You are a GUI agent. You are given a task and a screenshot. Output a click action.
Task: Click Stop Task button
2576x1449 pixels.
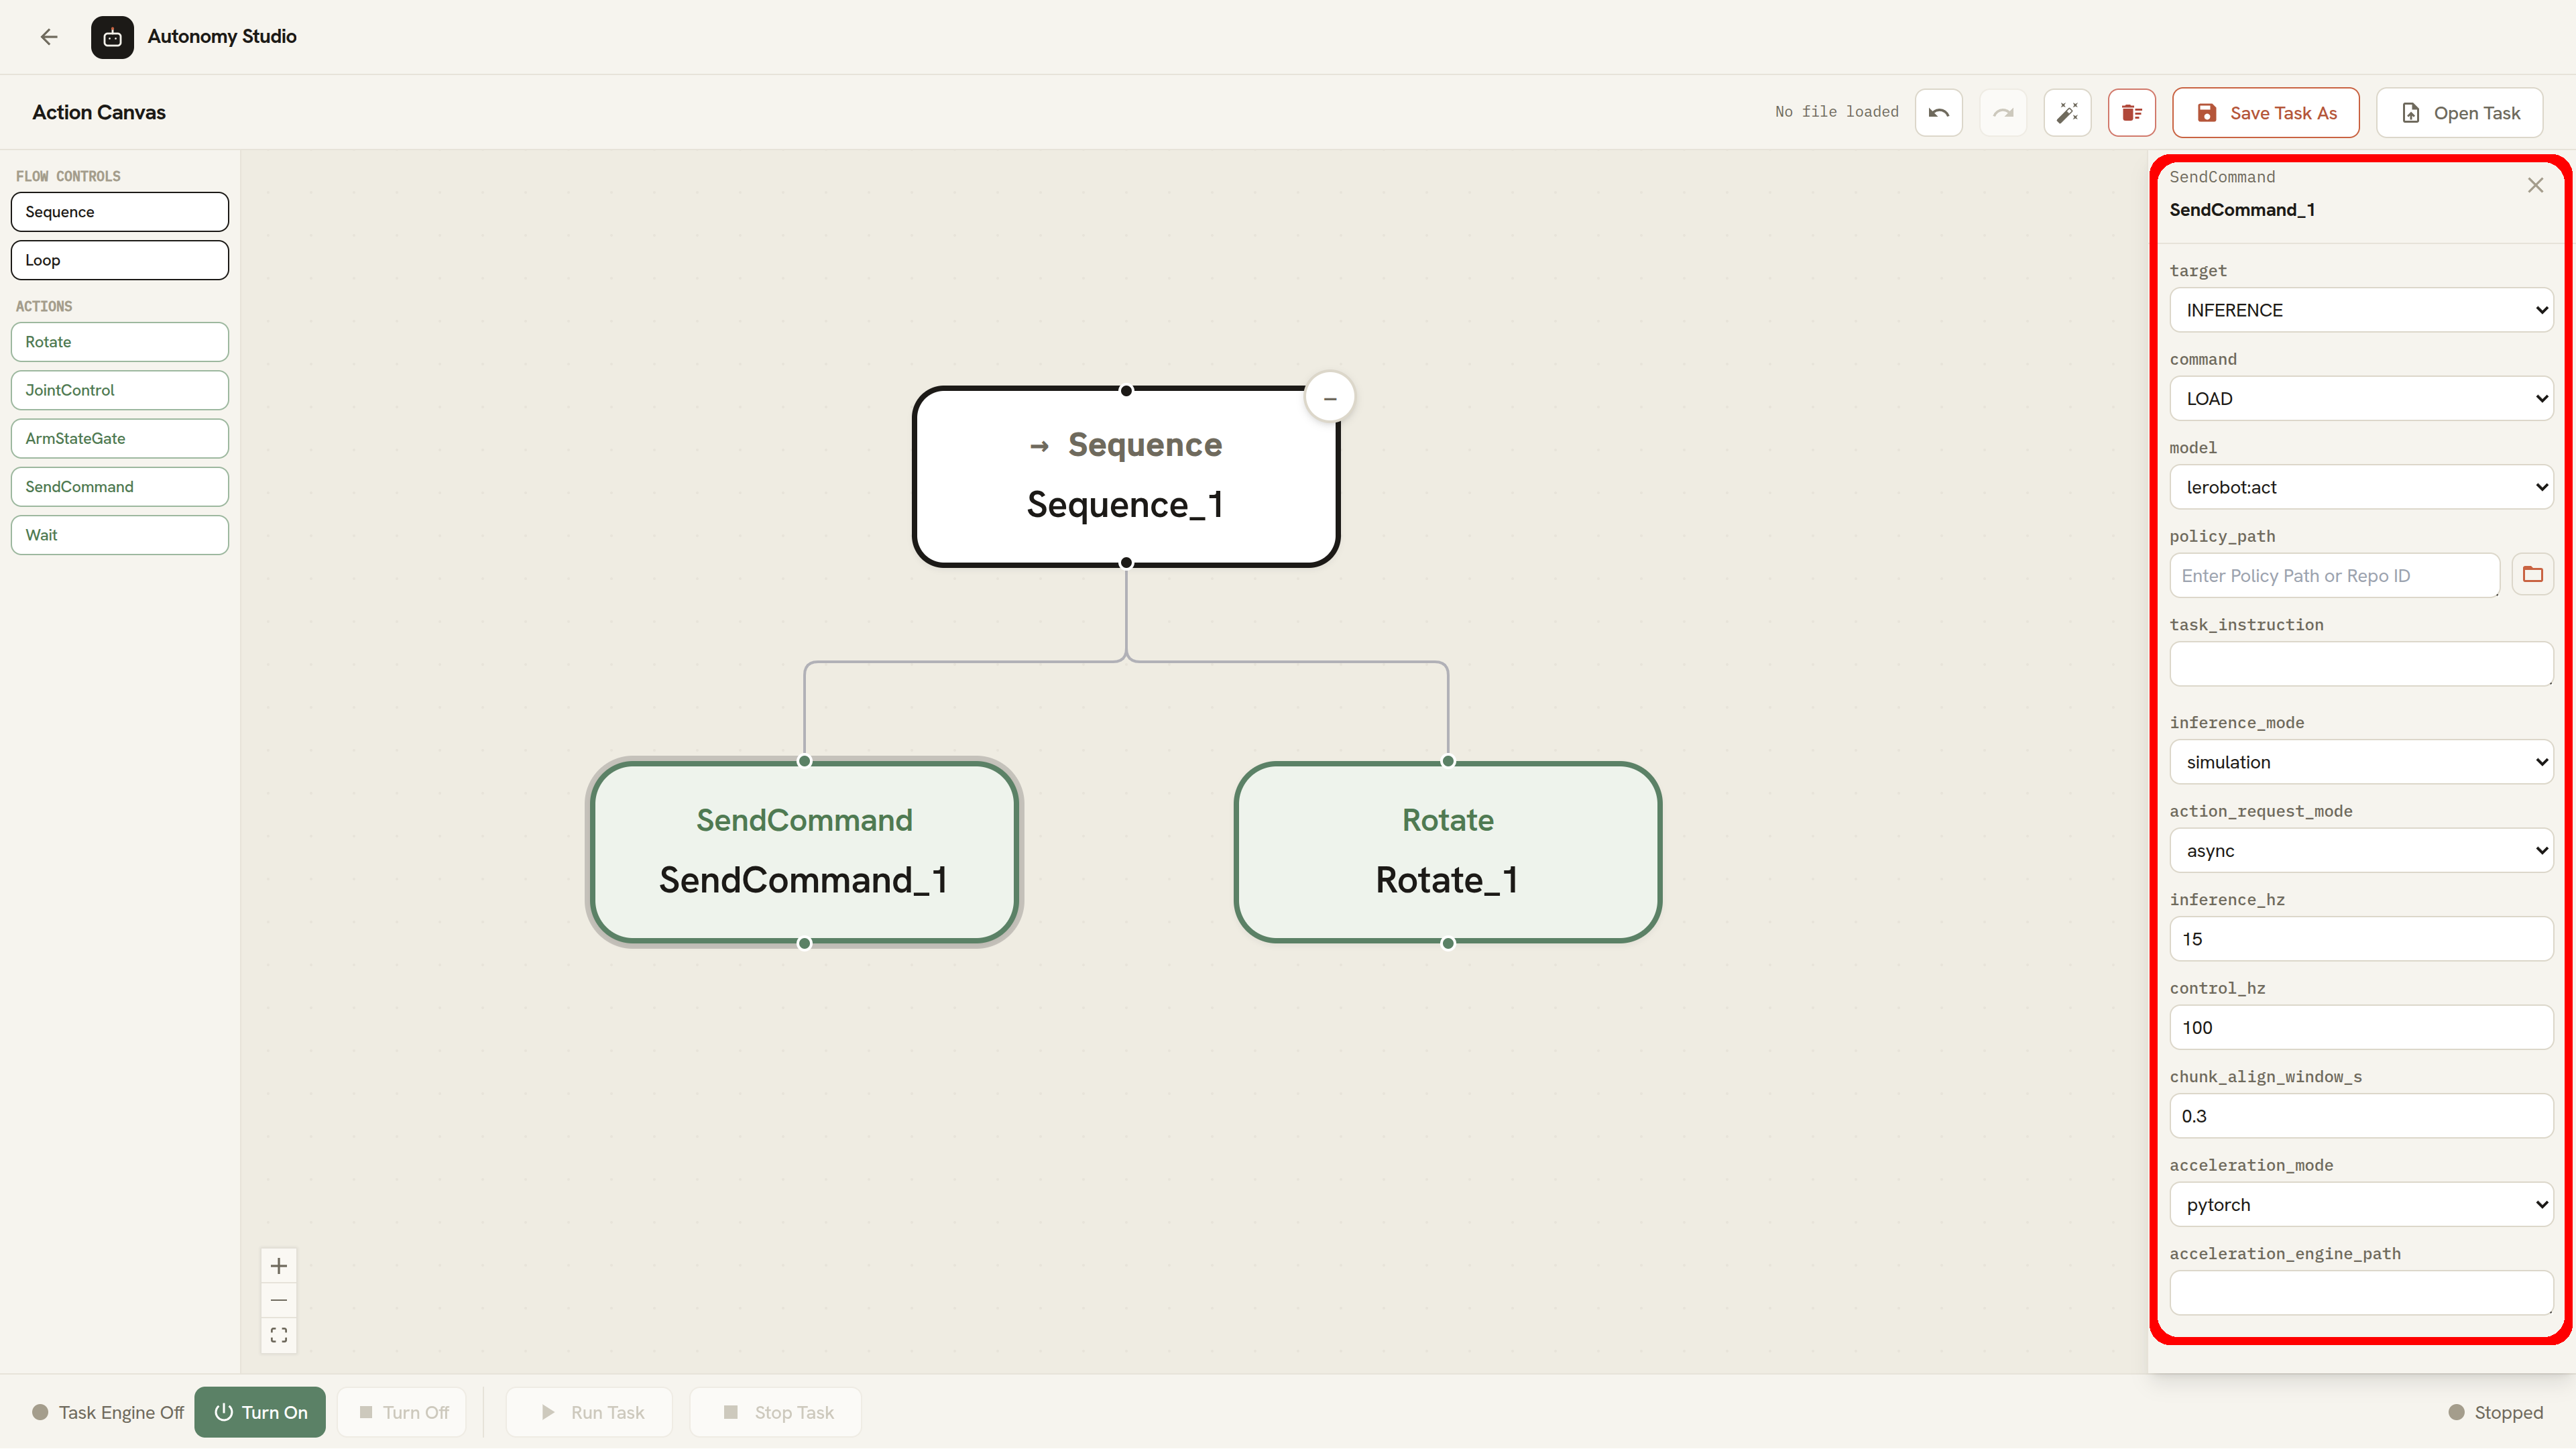[x=775, y=1411]
